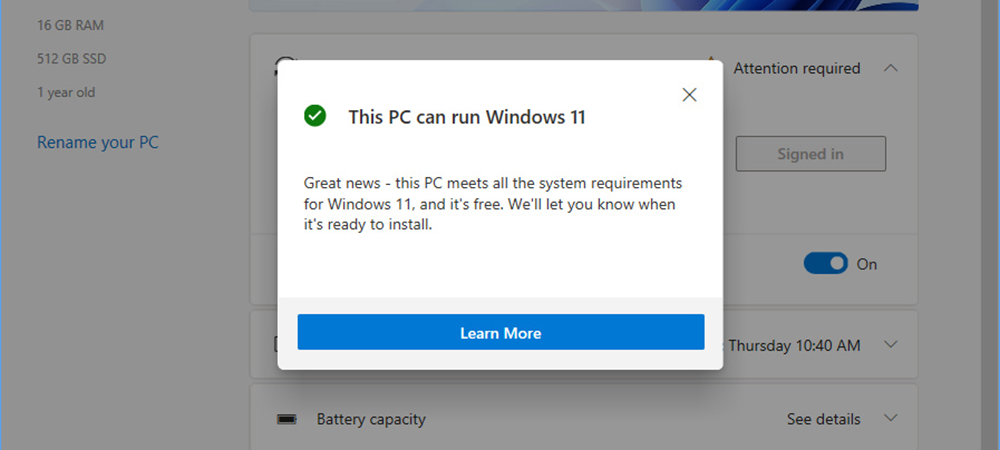Screen dimensions: 1000x450
Task: Click the 16 GB RAM spec text
Action: (70, 25)
